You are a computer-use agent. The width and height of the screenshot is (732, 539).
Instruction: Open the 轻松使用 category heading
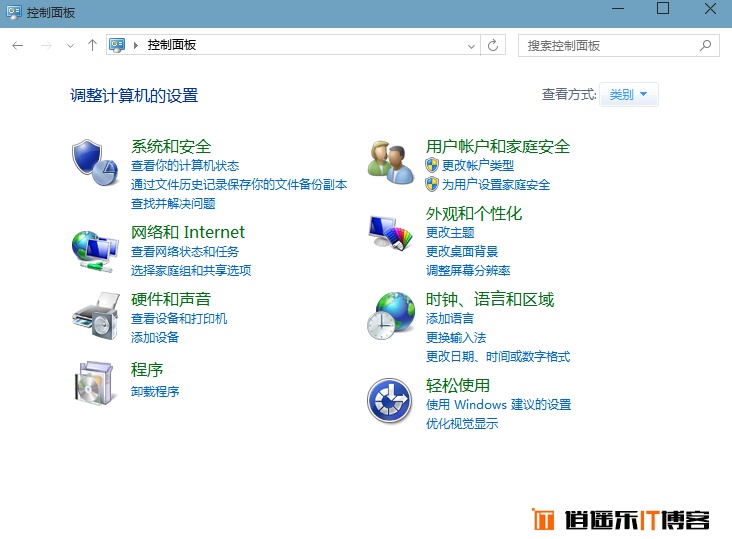(458, 385)
